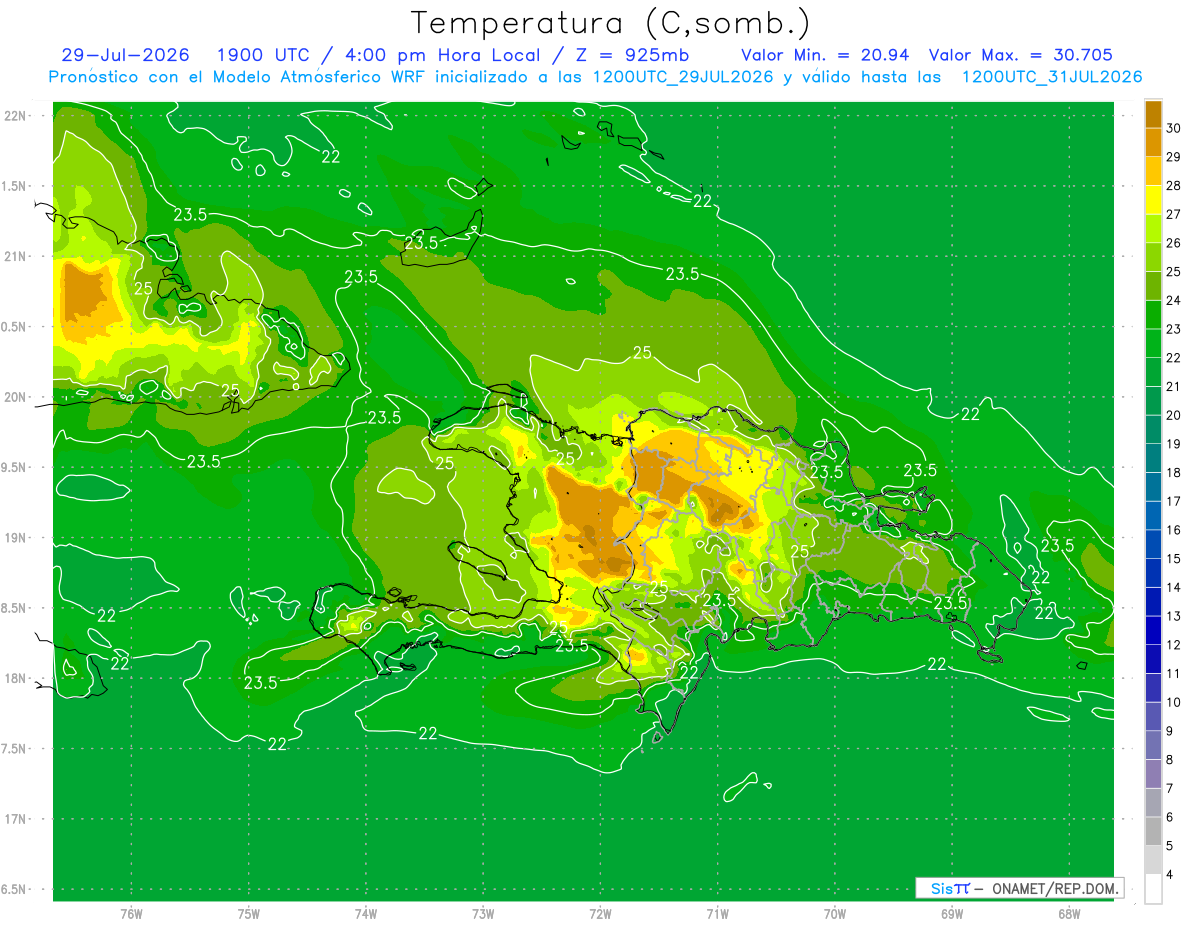The width and height of the screenshot is (1200, 927).
Task: Click the "69W" longitude axis label
Action: pyautogui.click(x=951, y=913)
